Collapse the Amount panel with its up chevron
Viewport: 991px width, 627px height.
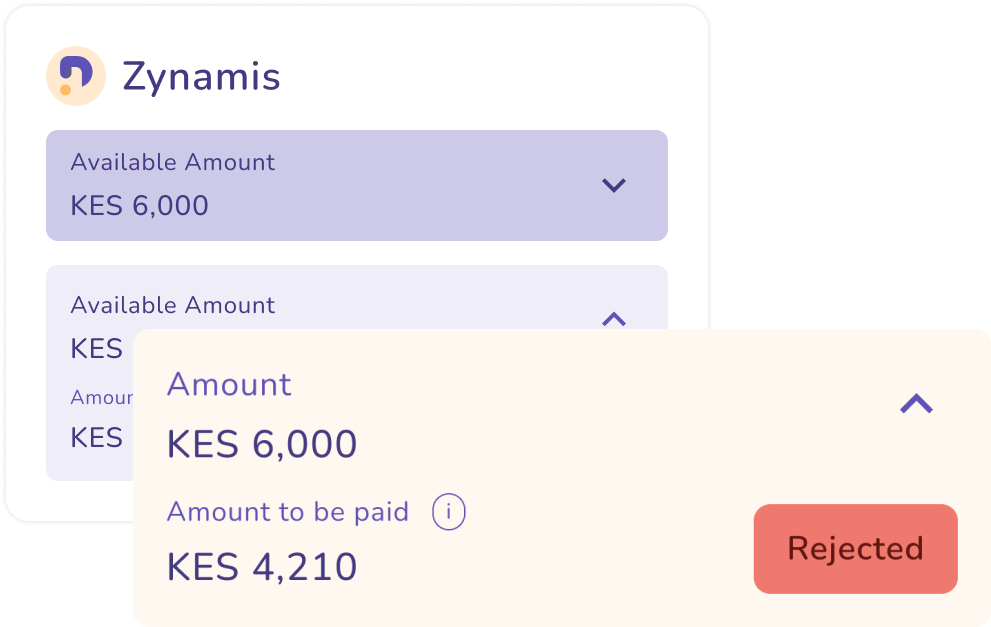[x=916, y=403]
